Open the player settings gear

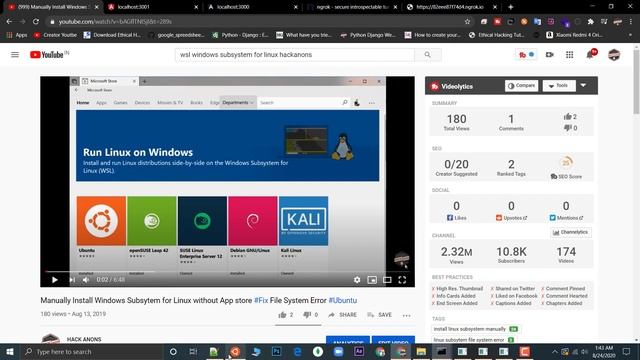(x=357, y=280)
